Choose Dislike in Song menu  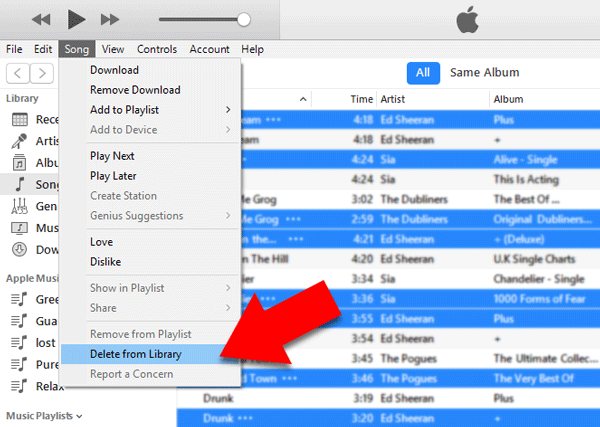point(150,262)
